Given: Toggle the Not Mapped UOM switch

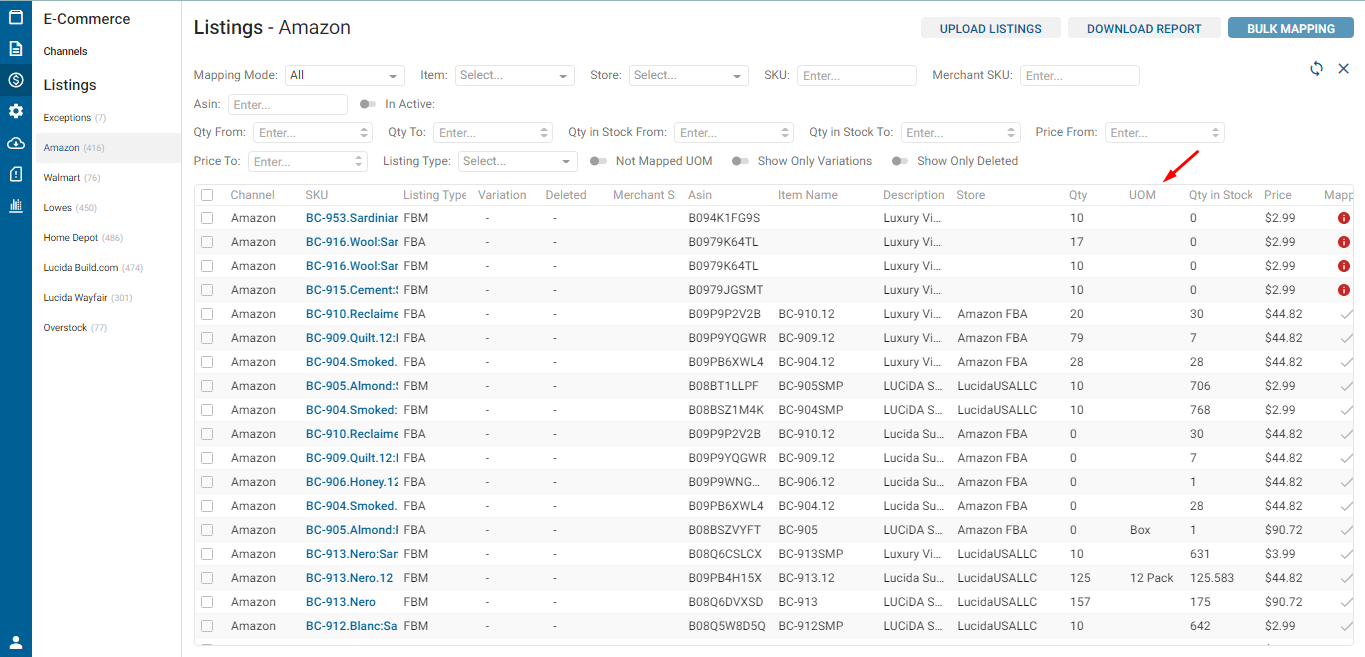Looking at the screenshot, I should pos(598,161).
